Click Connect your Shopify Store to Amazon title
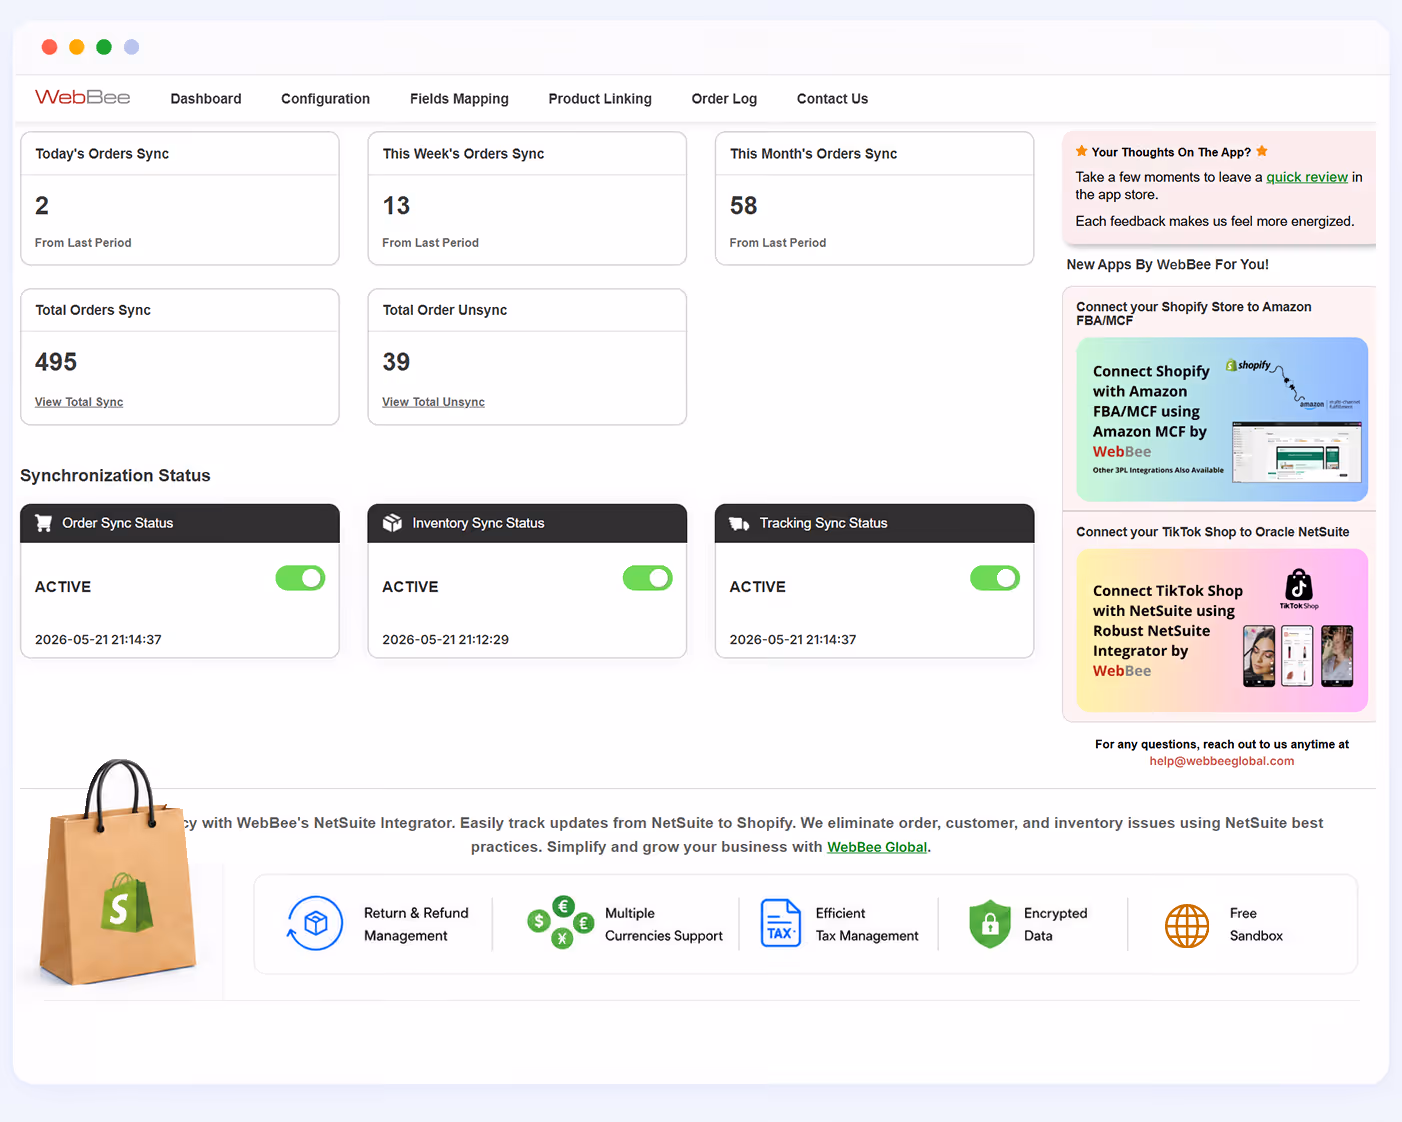Screen dimensions: 1402x1122 coord(1194,313)
